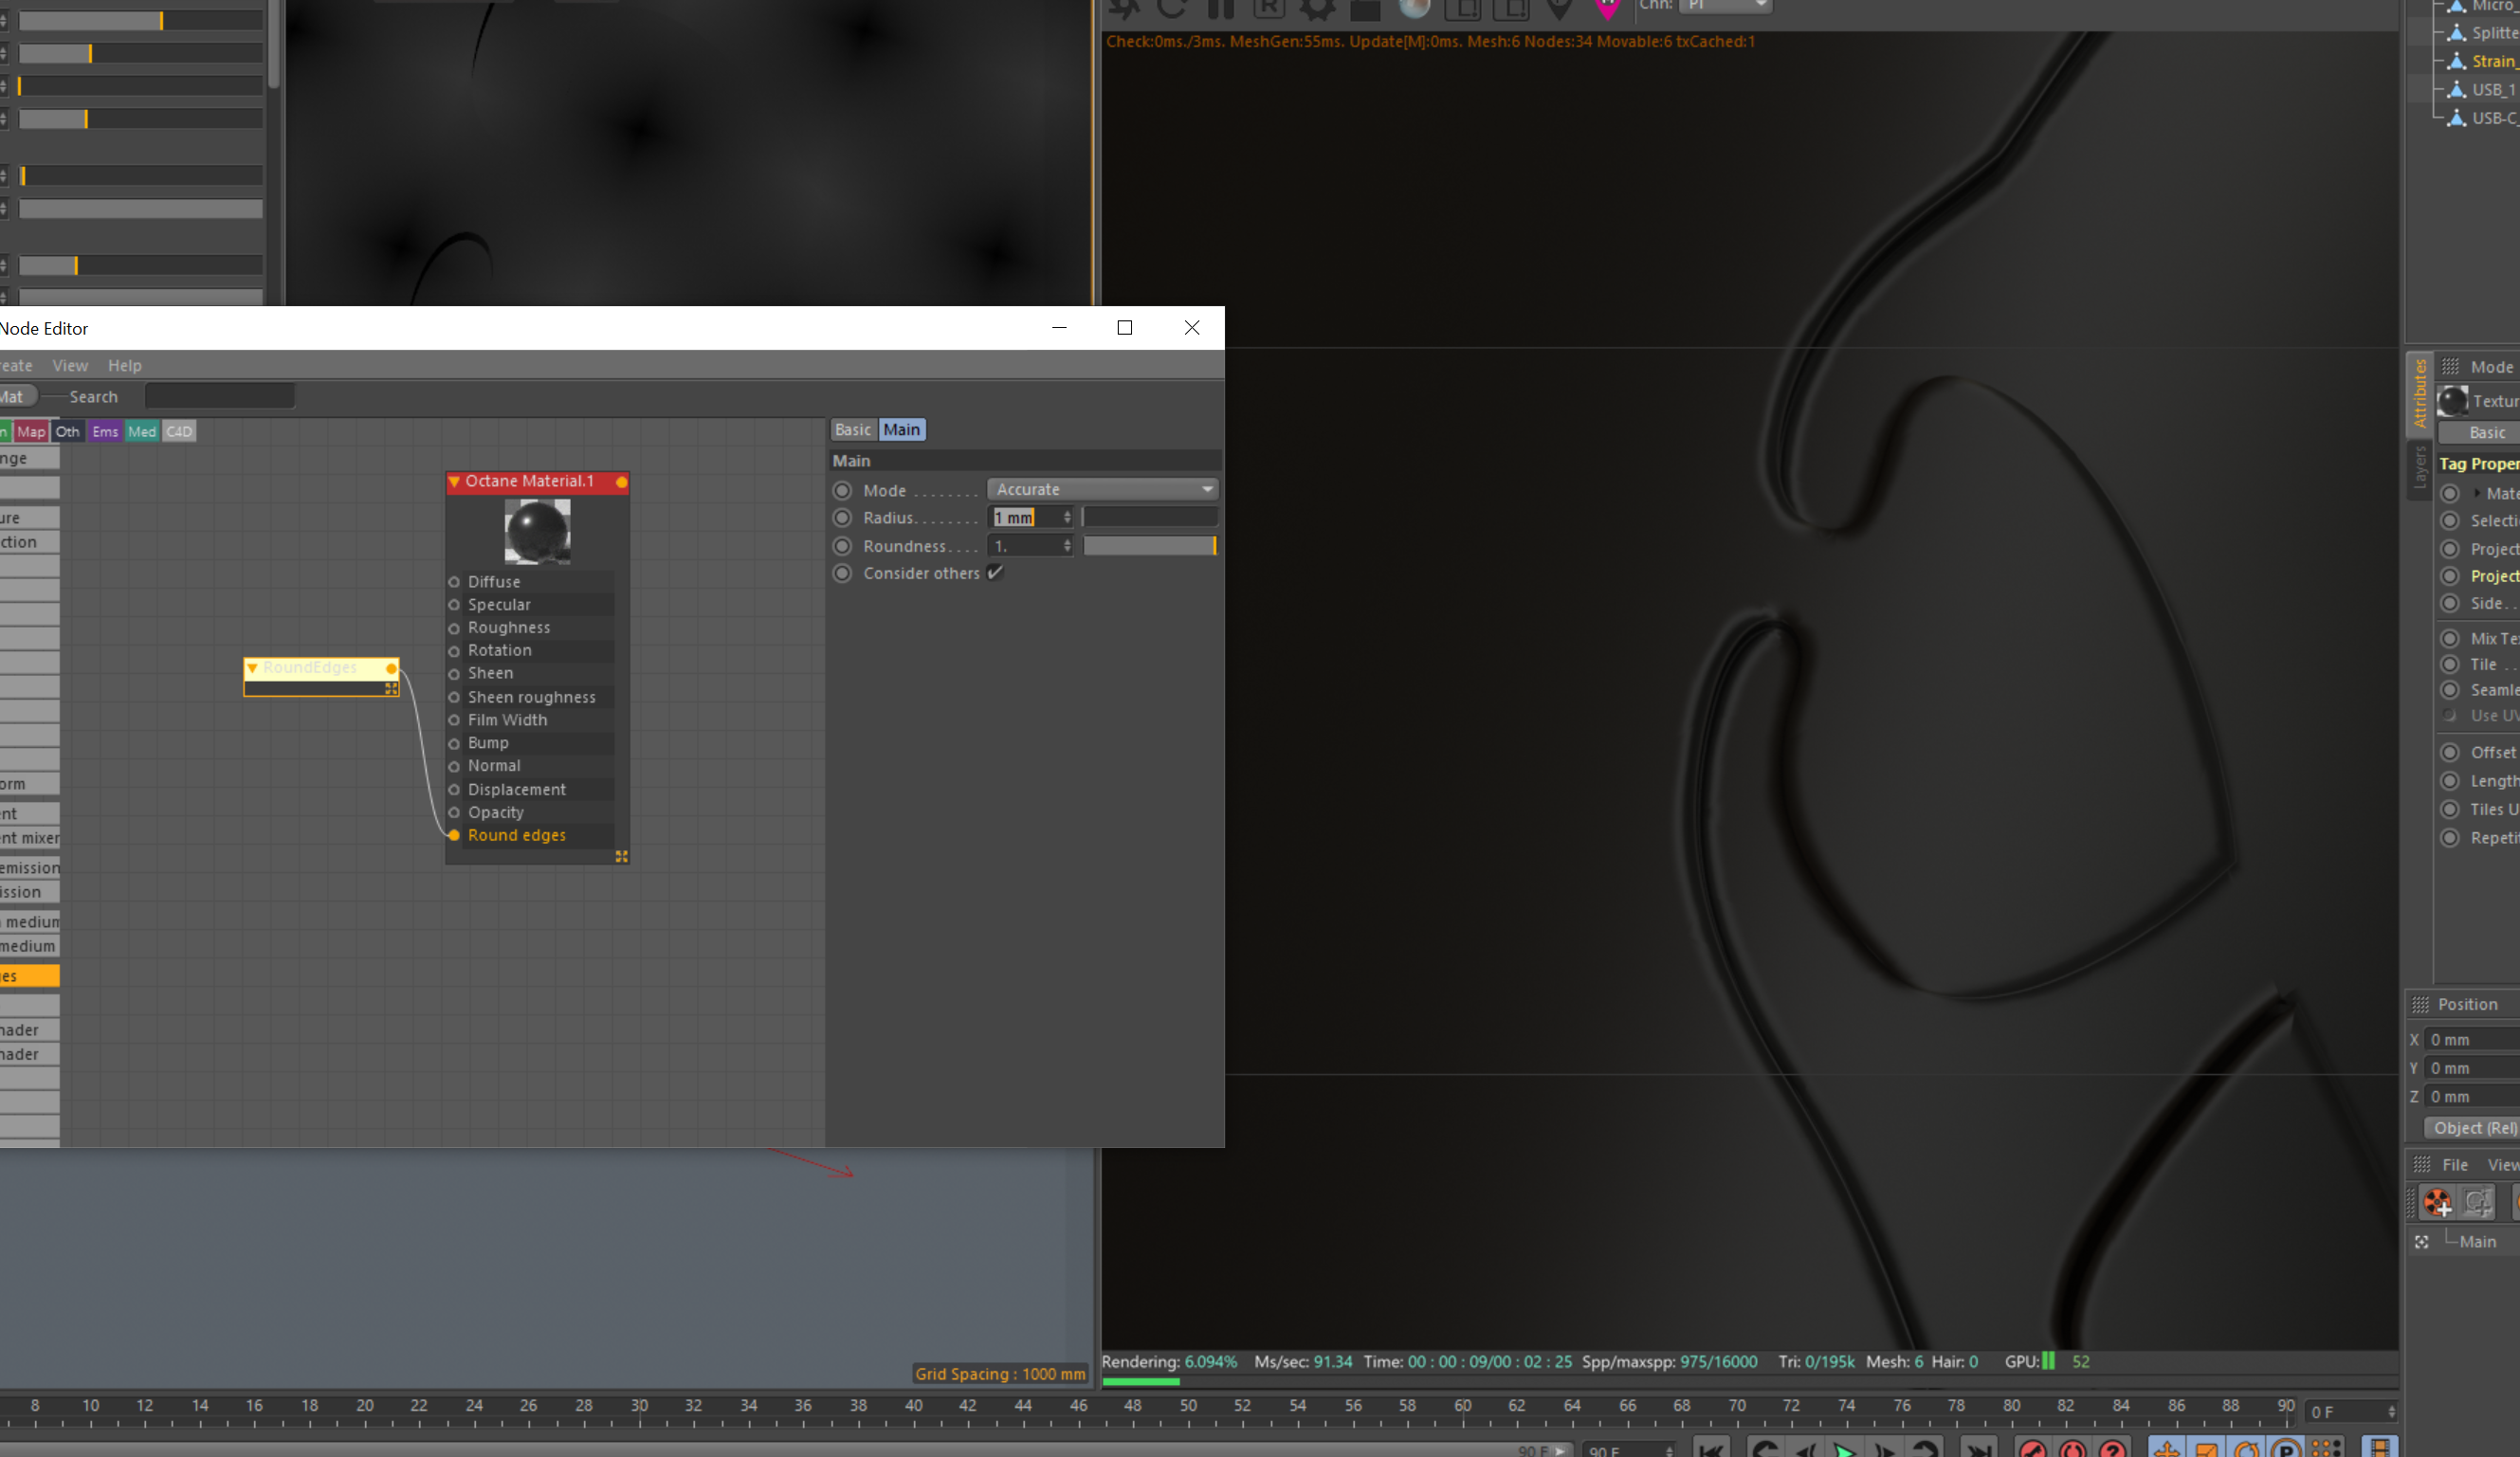Screen dimensions: 2520x1457
Task: Click the Node Editor Search input field
Action: [219, 396]
